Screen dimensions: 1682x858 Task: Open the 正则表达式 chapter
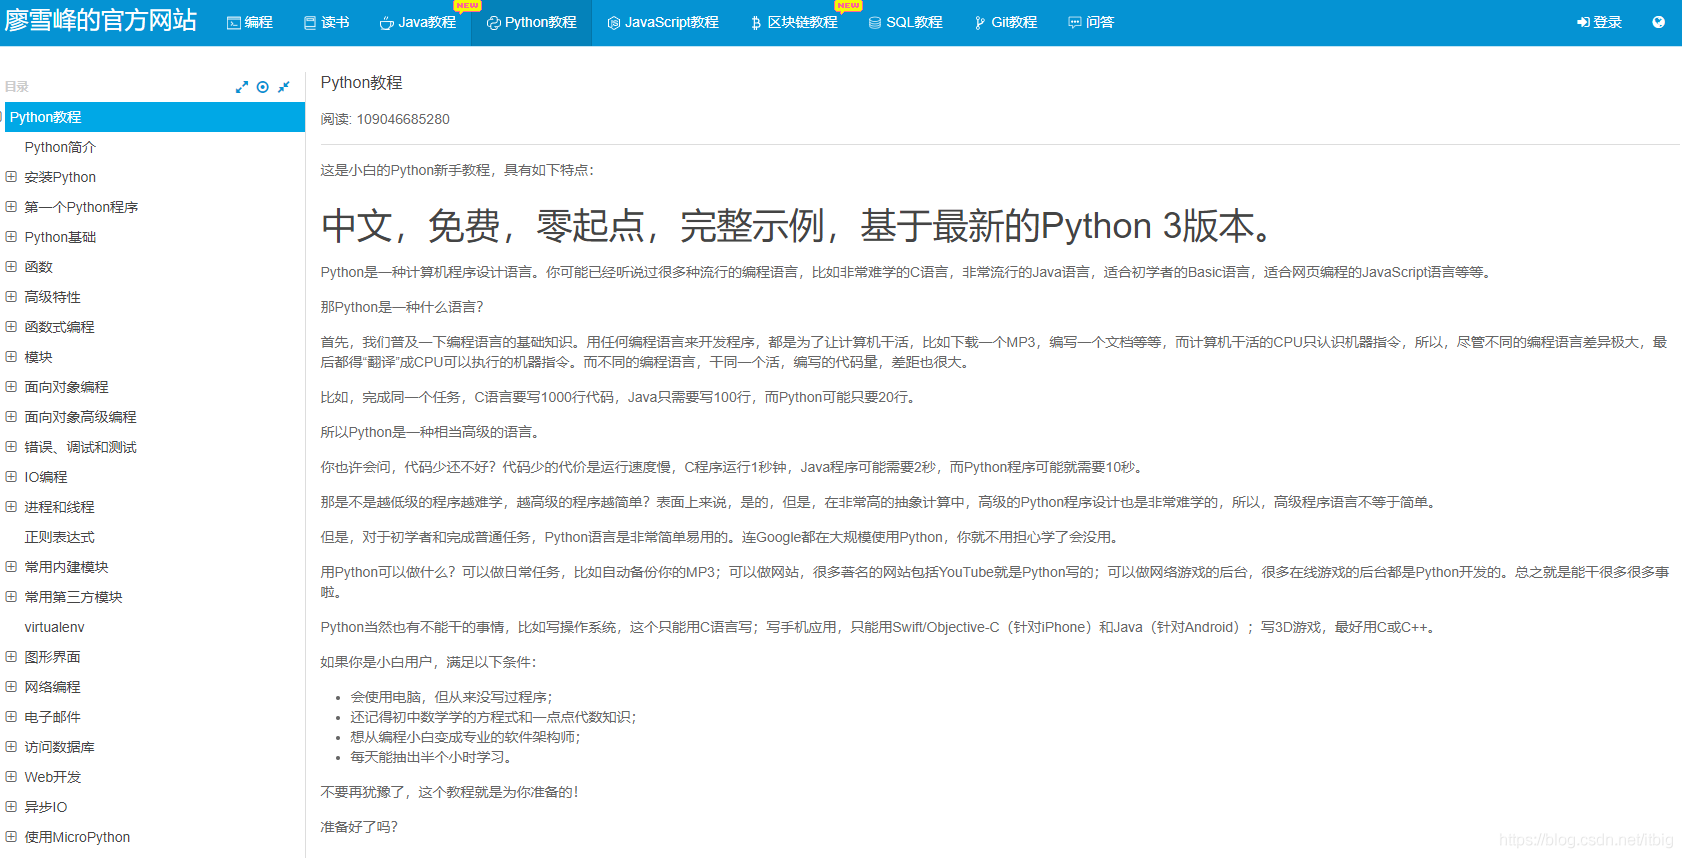(59, 537)
